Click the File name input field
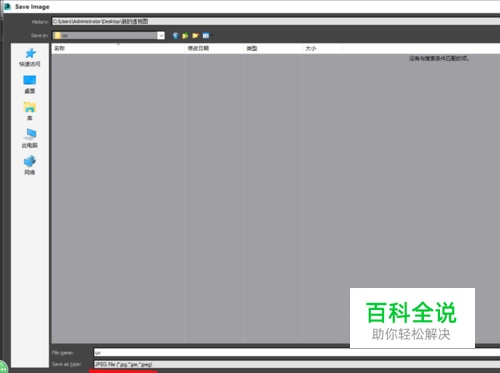 (x=297, y=352)
